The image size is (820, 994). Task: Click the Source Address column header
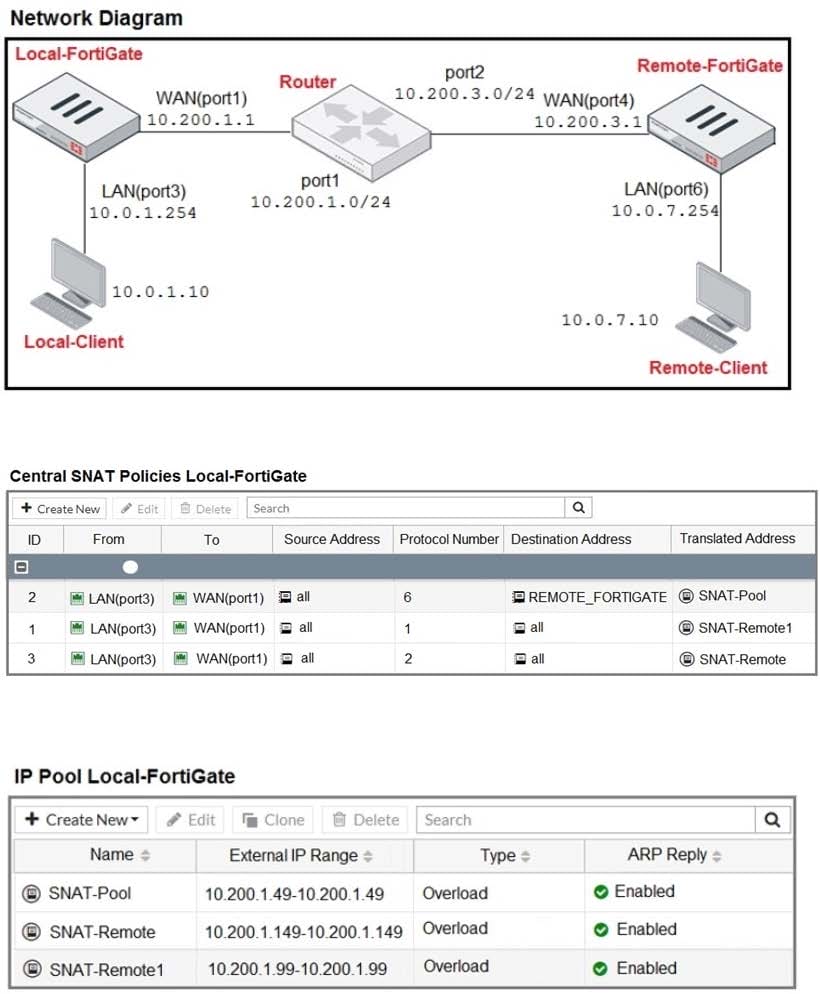(x=332, y=539)
